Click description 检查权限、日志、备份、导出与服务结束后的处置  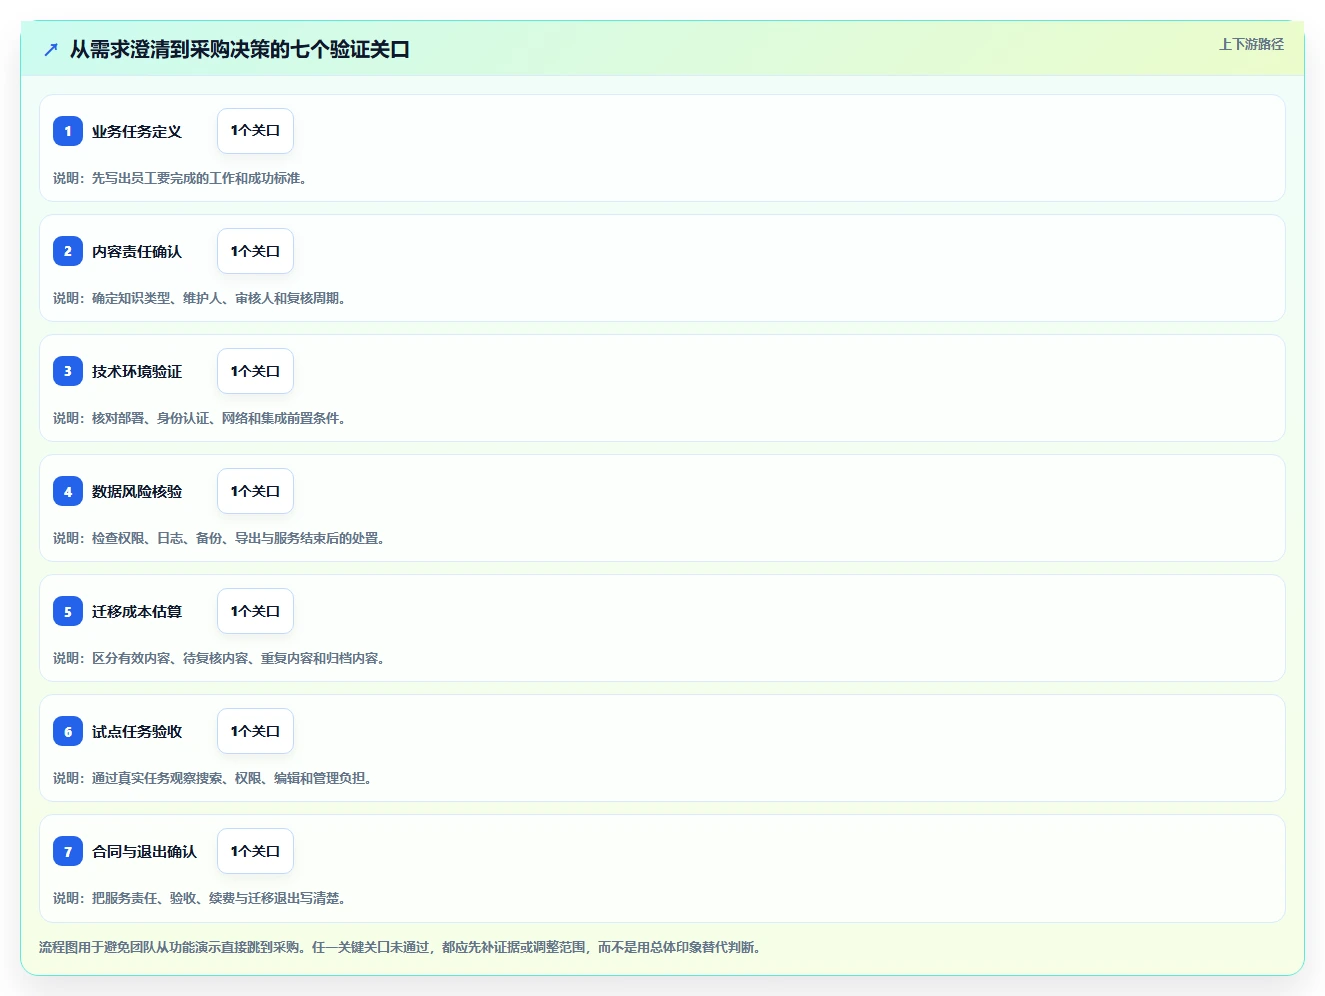238,538
